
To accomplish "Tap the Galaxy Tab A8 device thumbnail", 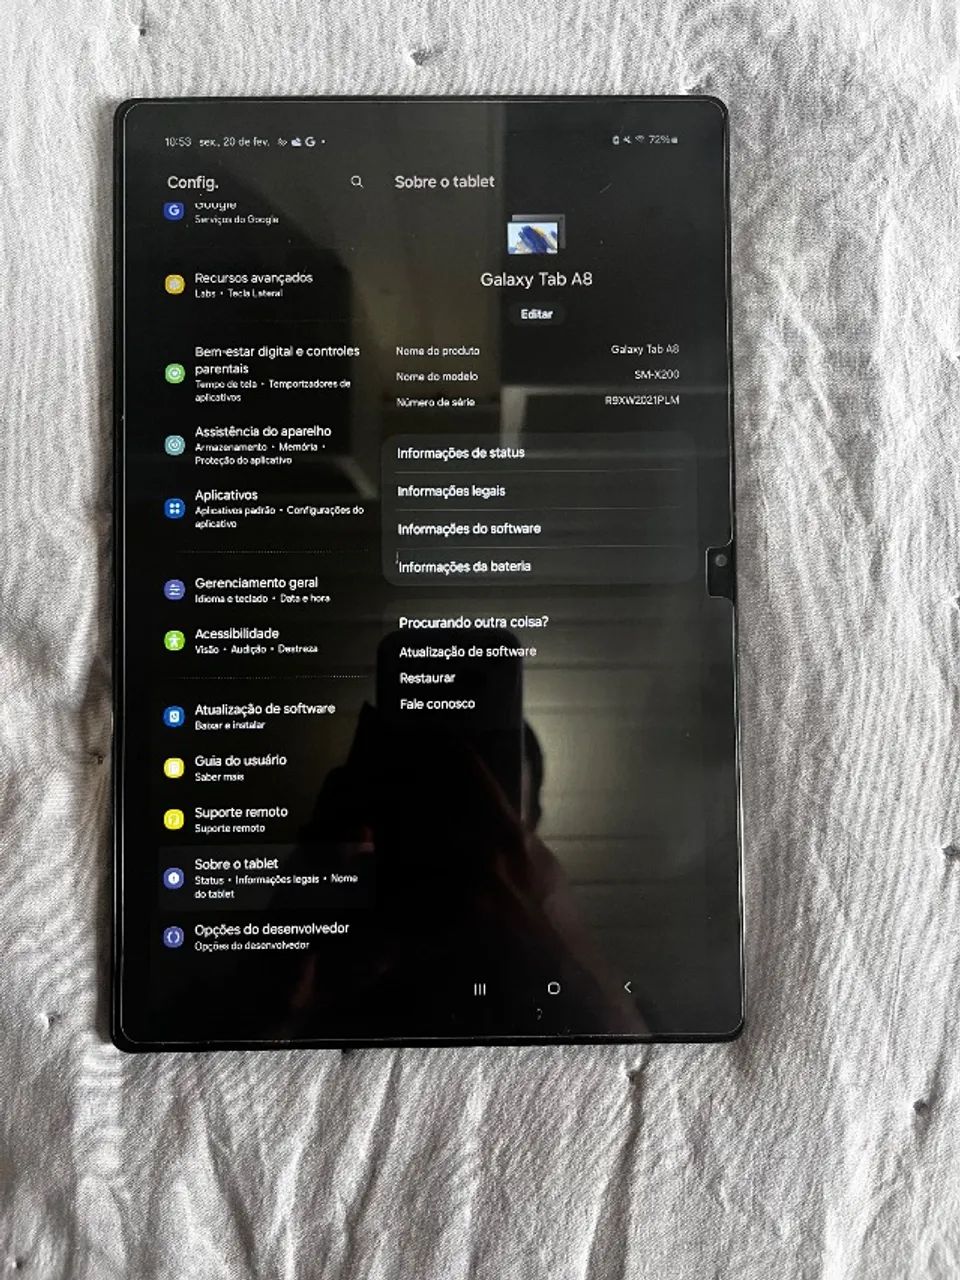I will [536, 235].
